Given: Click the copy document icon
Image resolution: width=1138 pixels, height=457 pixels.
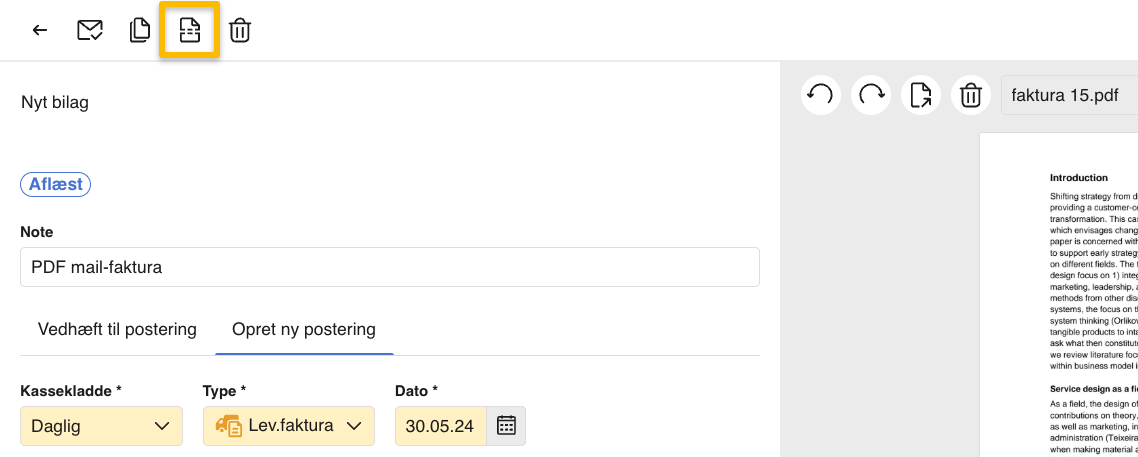Looking at the screenshot, I should 140,30.
